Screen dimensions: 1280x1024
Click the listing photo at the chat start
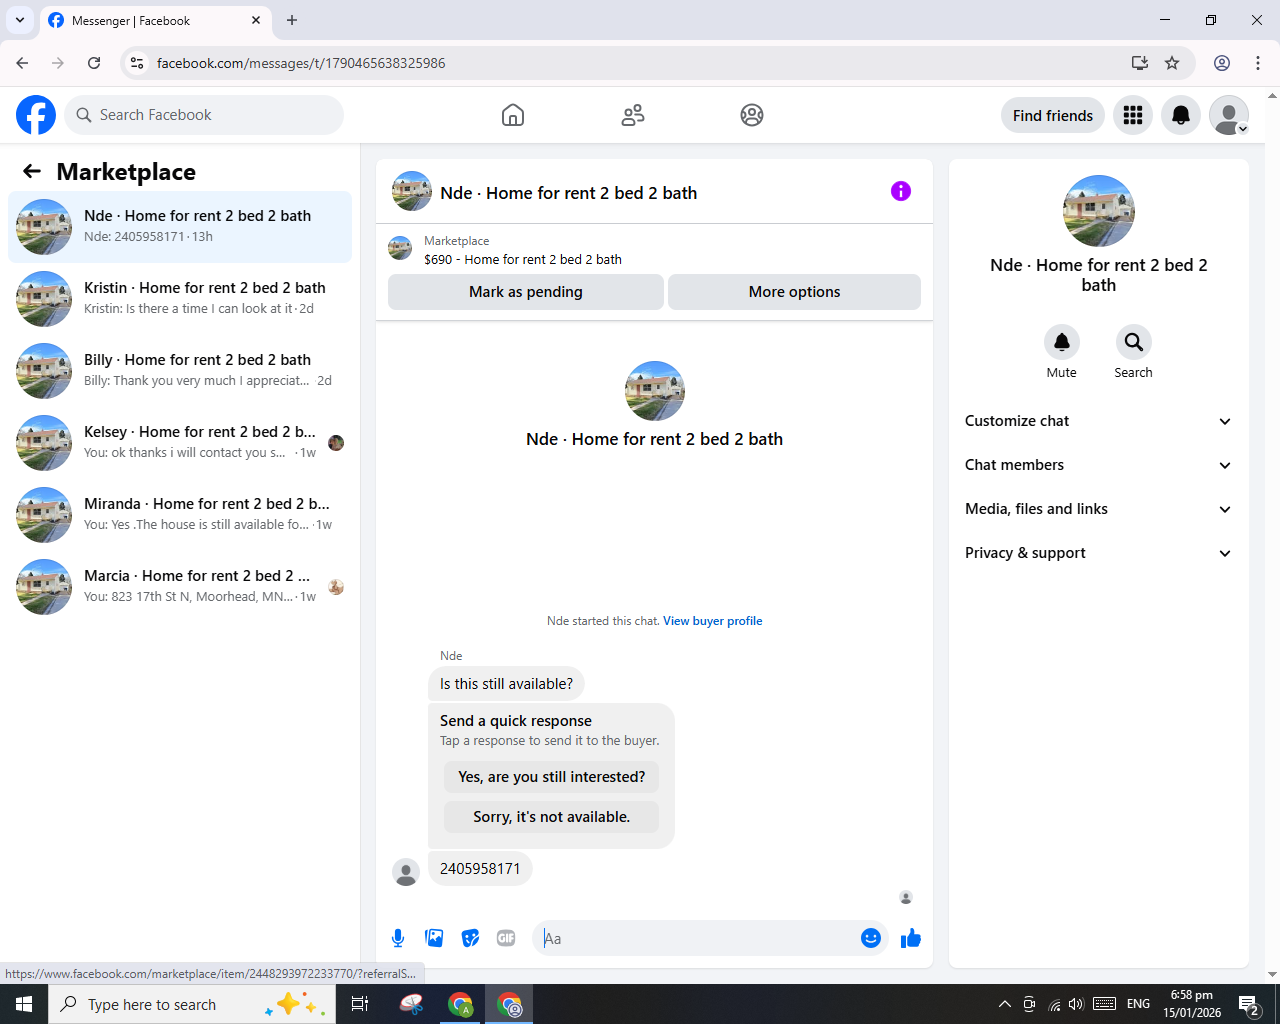click(655, 391)
